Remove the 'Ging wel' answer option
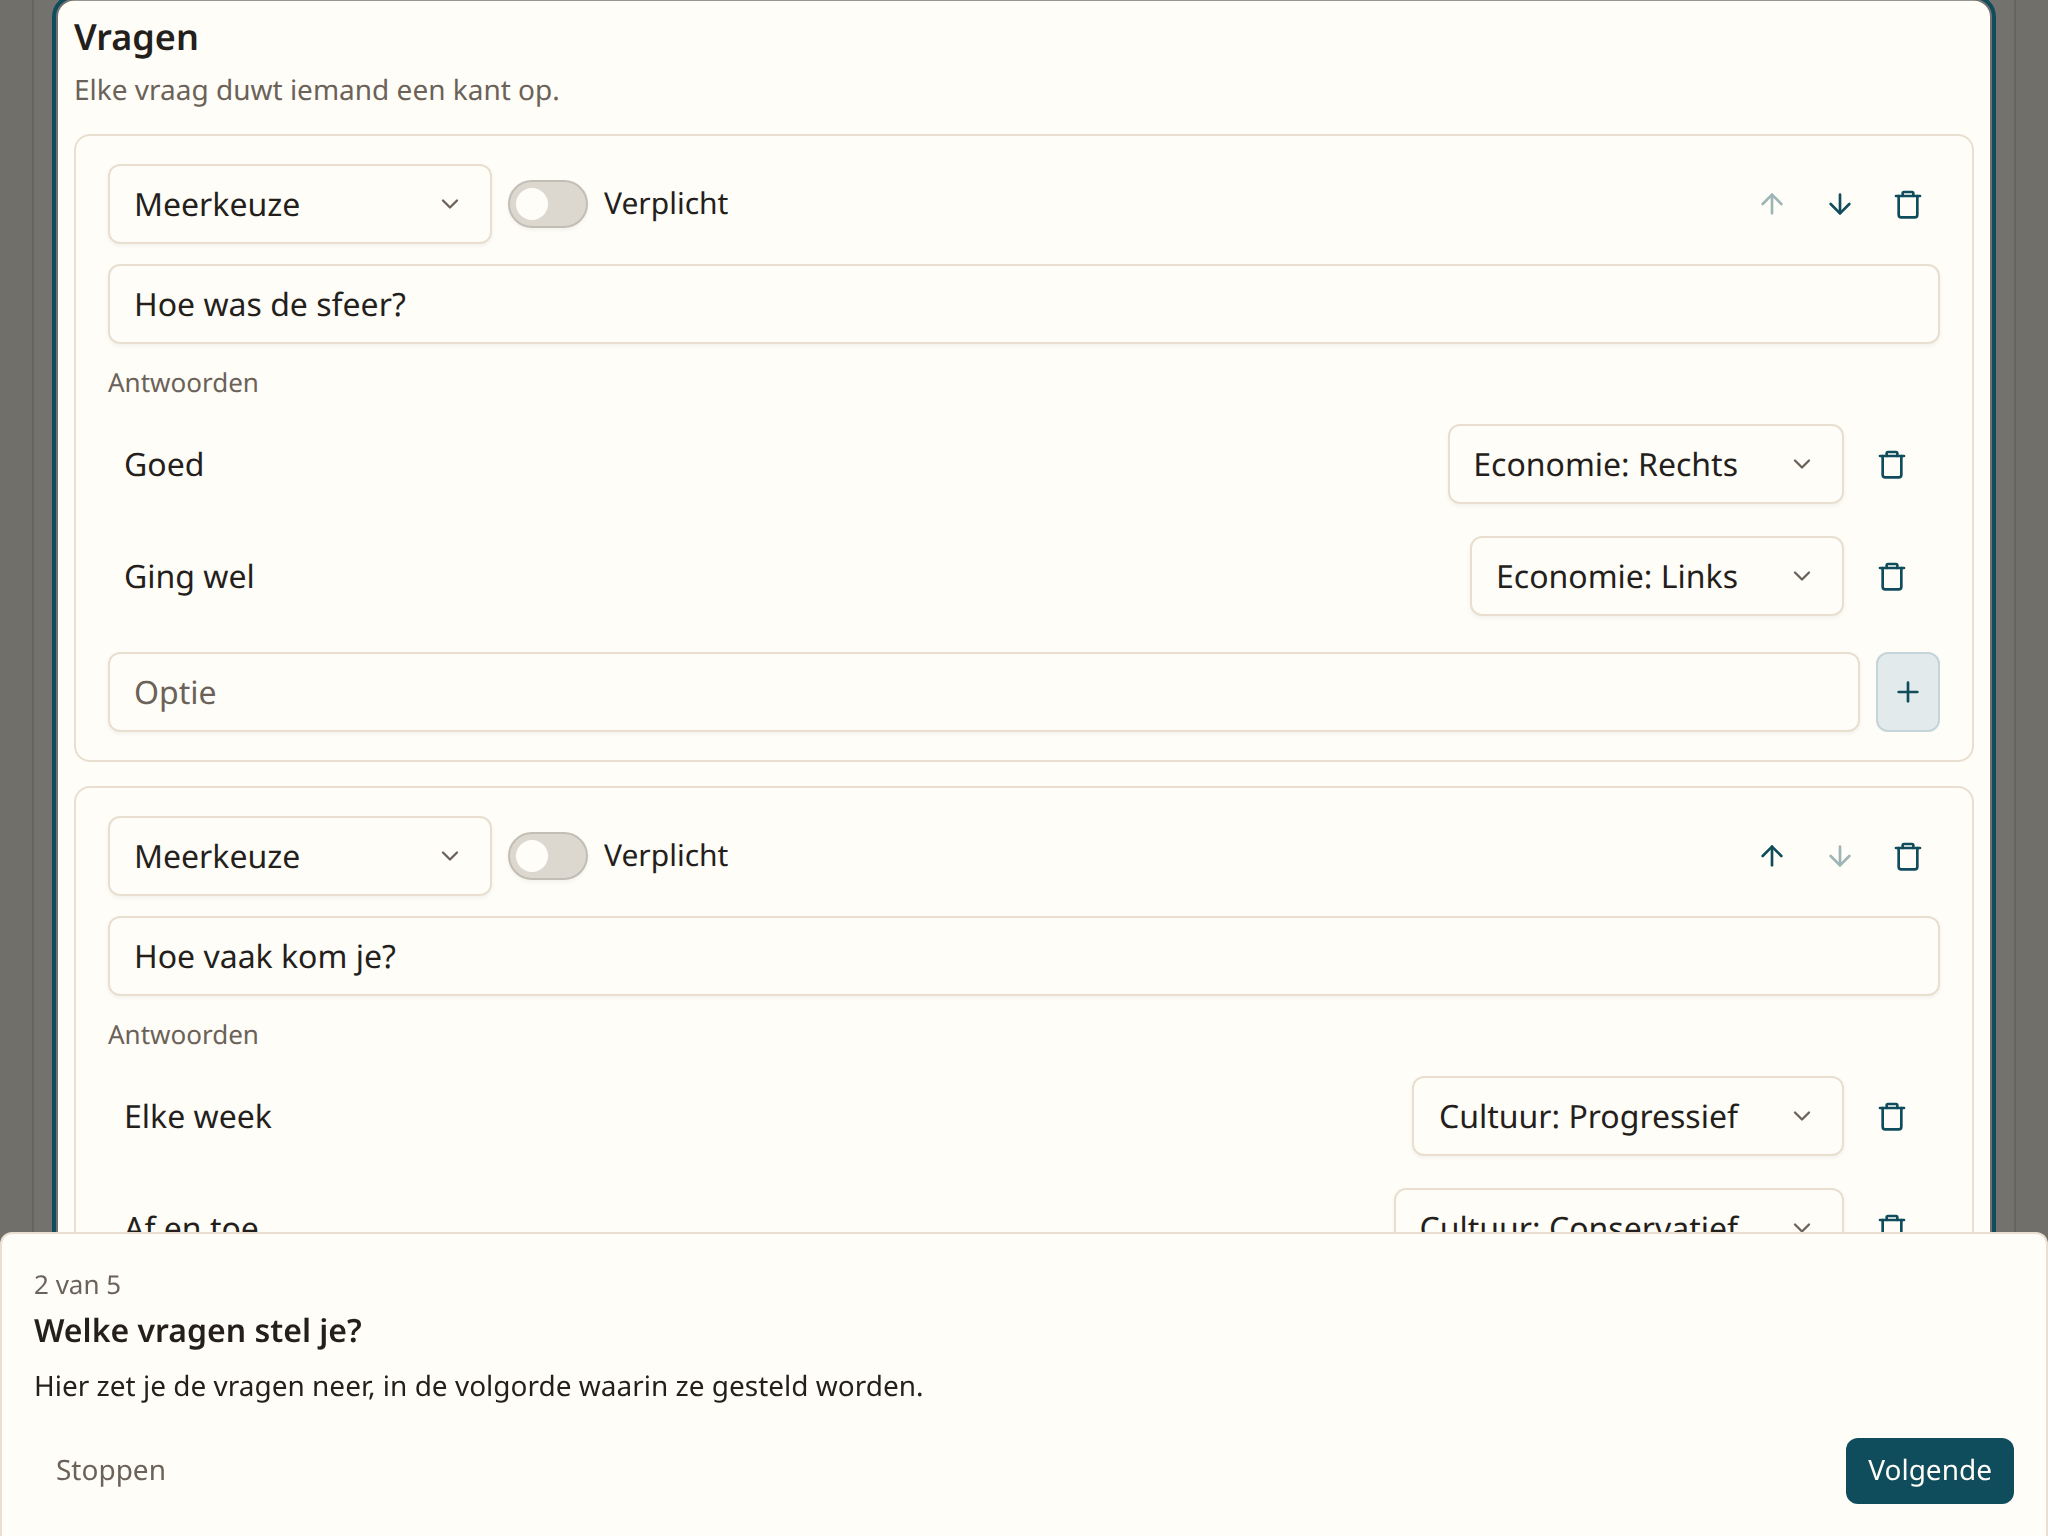 [1891, 577]
